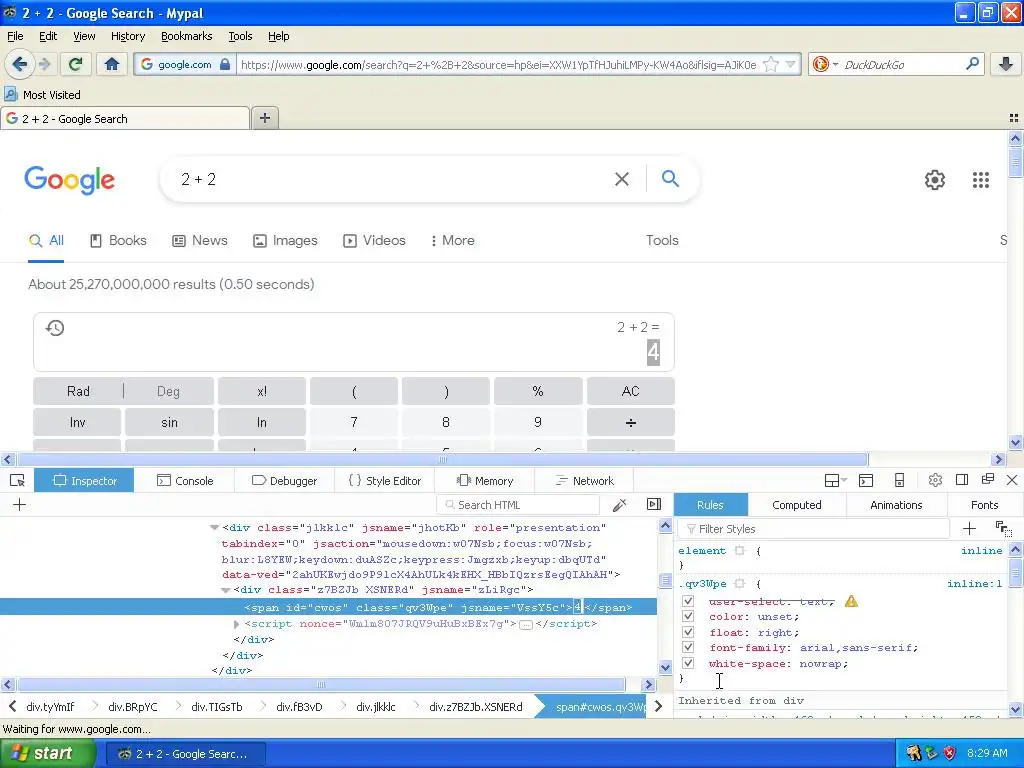Click the horizontal page scrollbar thumb
The height and width of the screenshot is (768, 1024).
443,459
